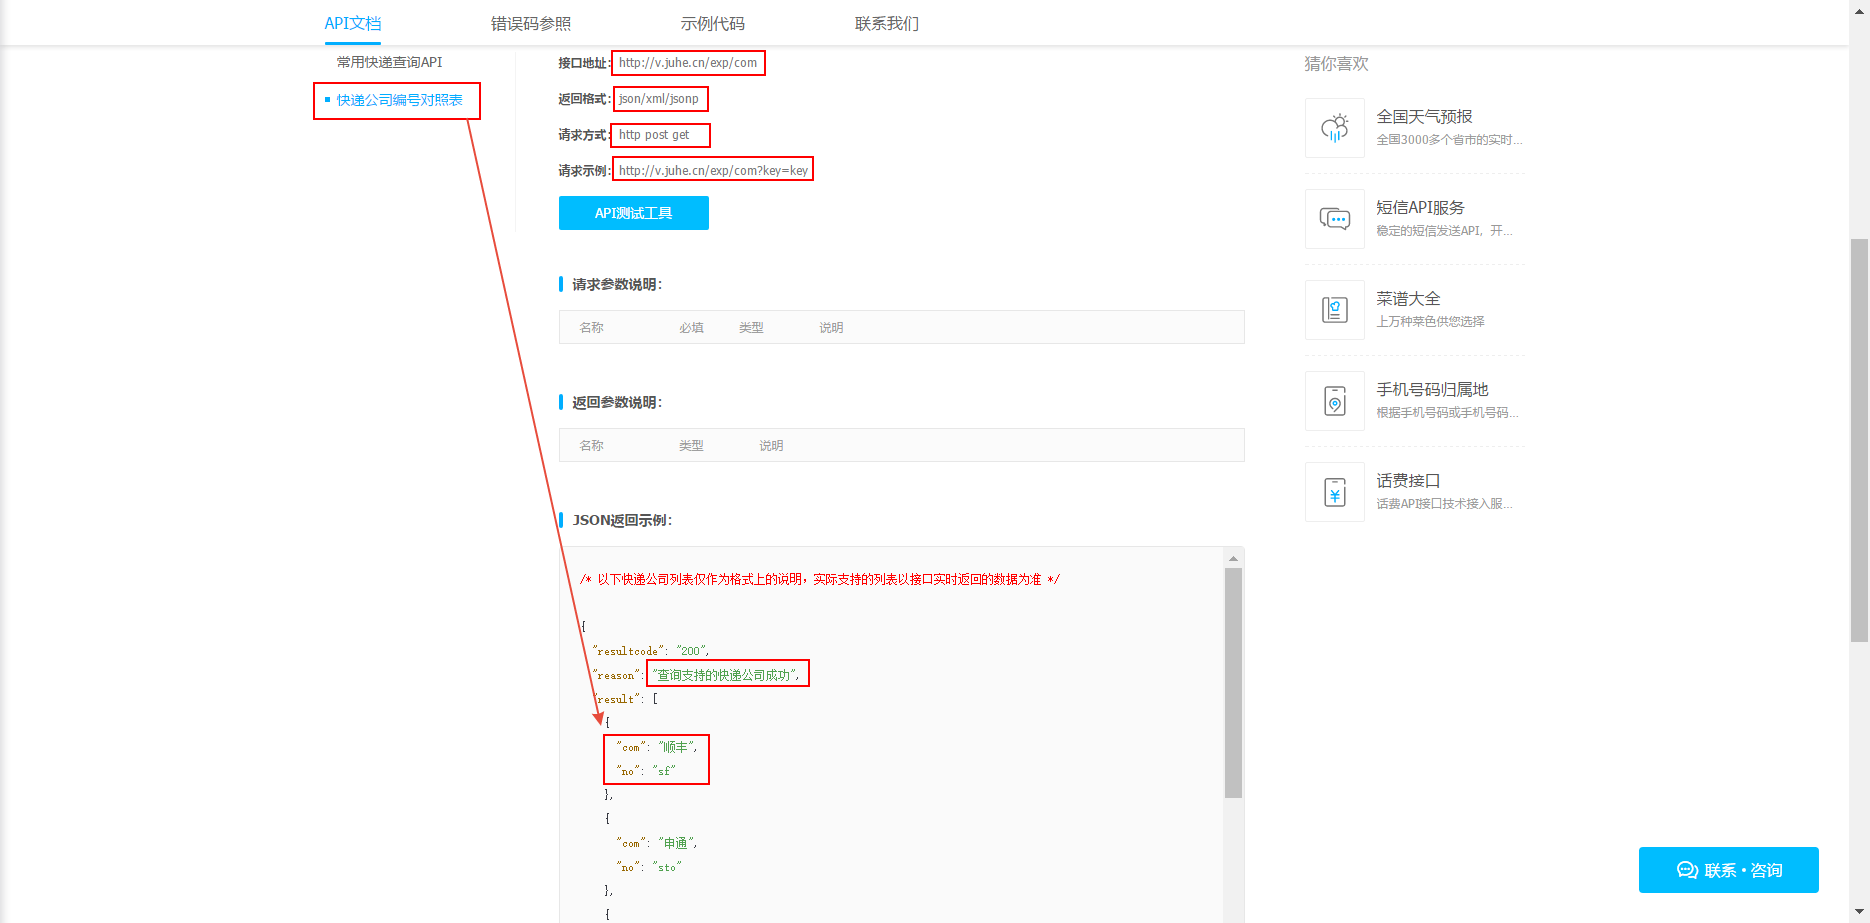Viewport: 1870px width, 923px height.
Task: Select 快递公司编号对照表 in the sidebar
Action: 399,100
